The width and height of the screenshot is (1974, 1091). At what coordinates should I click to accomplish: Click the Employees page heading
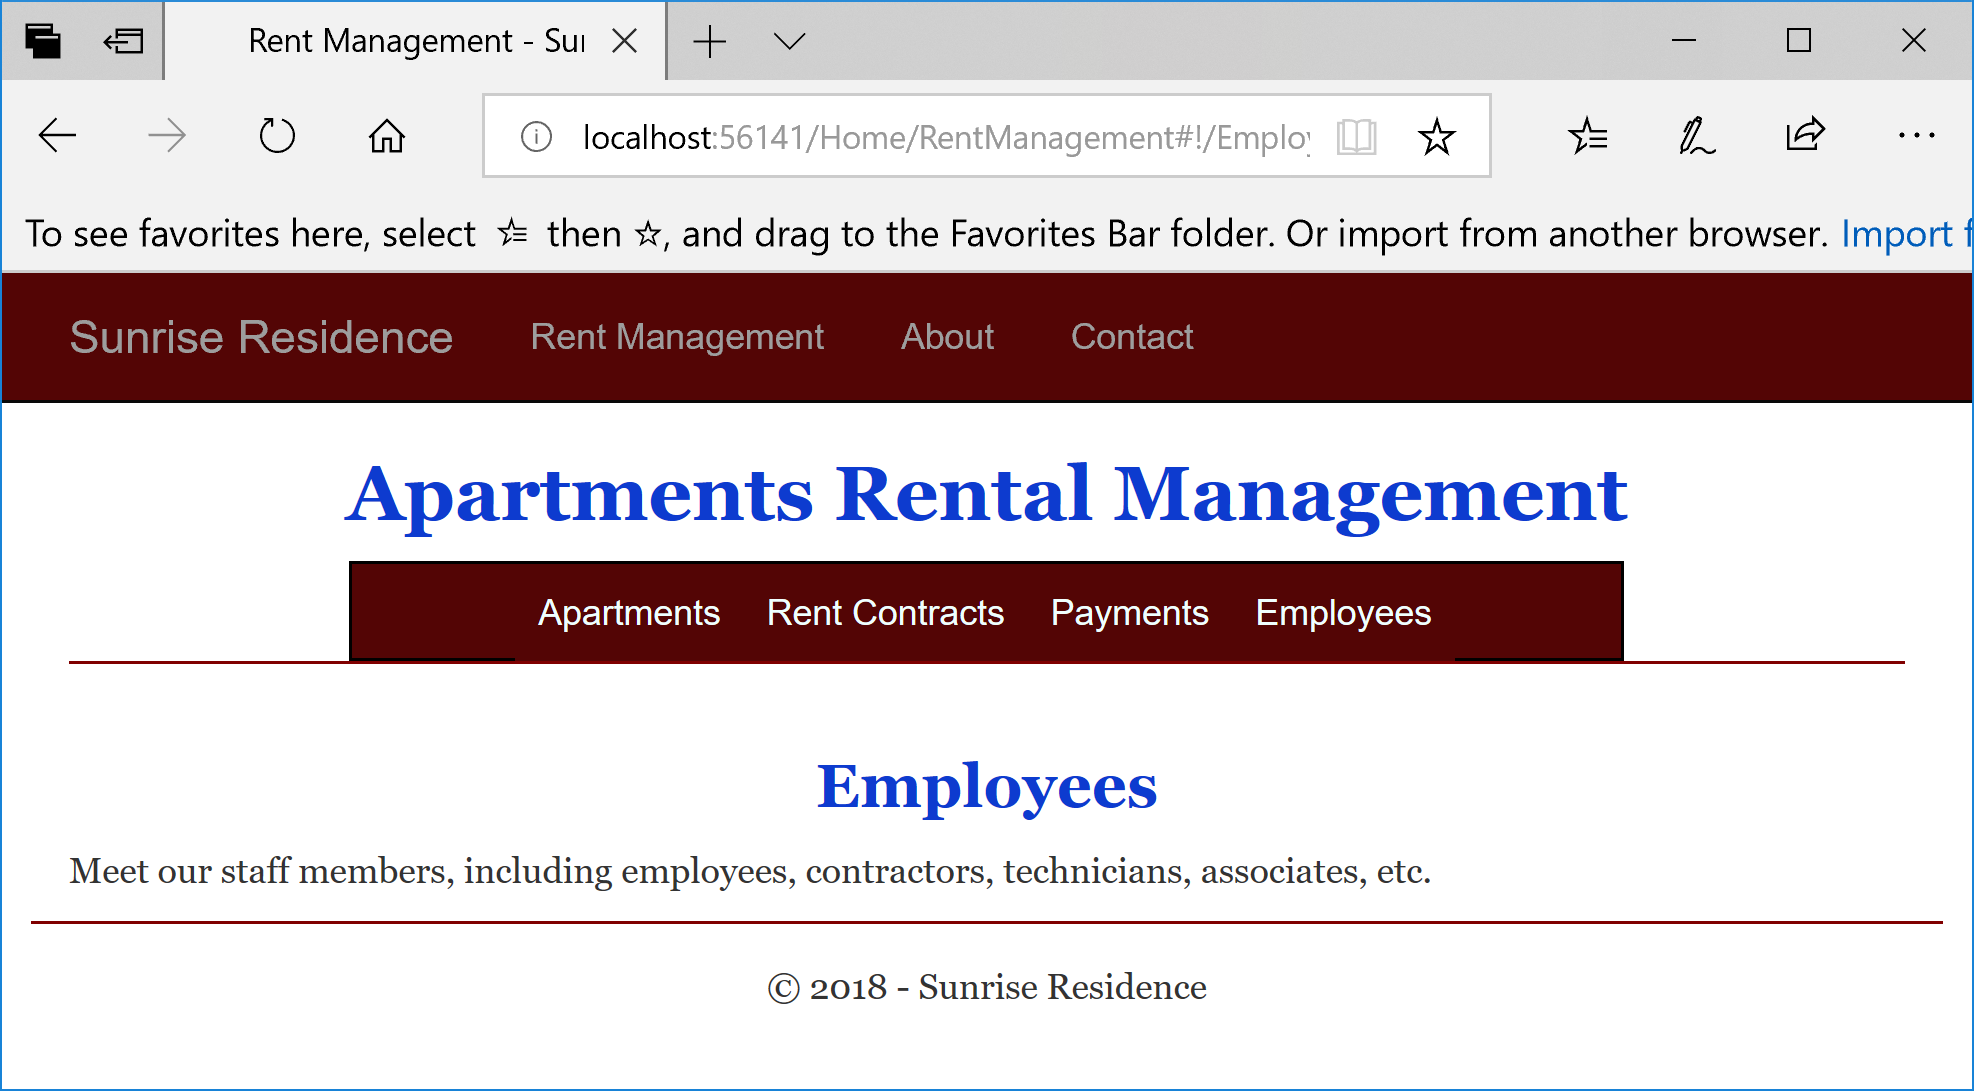pyautogui.click(x=987, y=787)
